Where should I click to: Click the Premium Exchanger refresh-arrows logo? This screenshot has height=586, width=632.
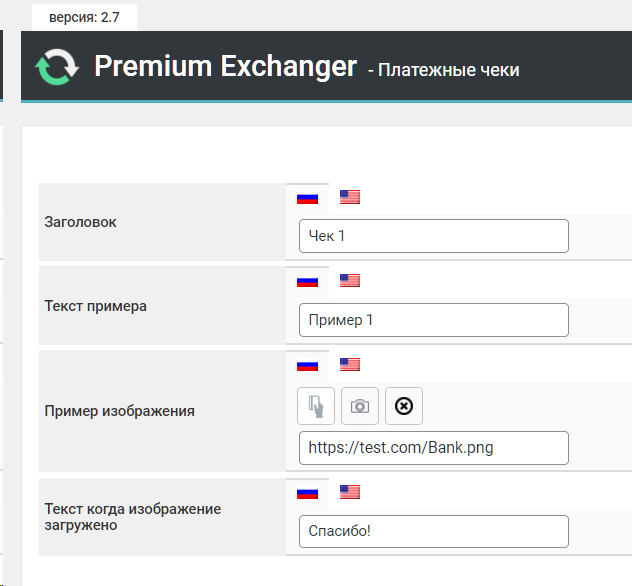click(57, 67)
